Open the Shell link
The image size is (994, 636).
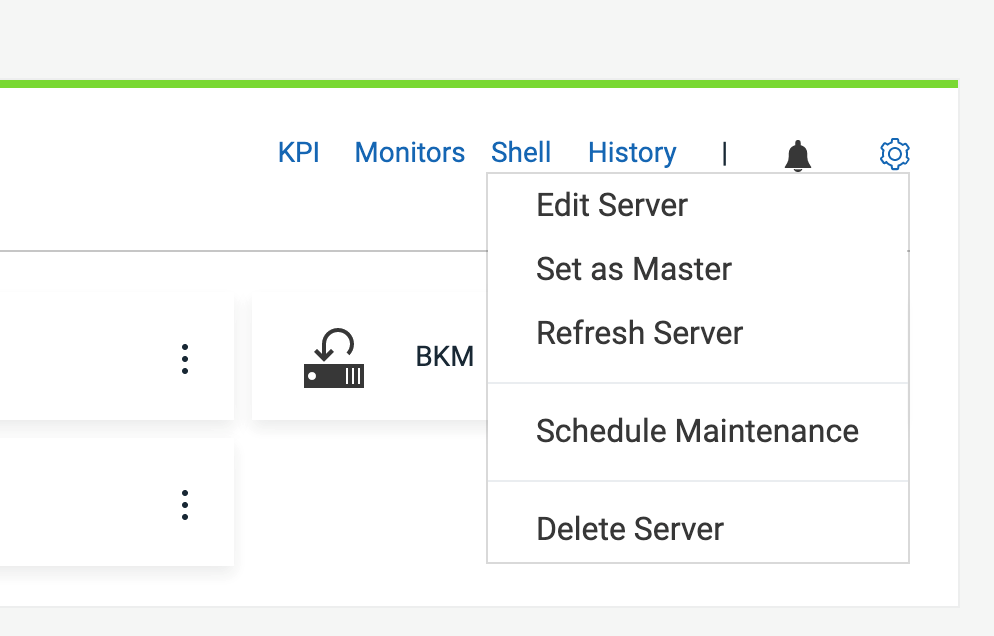[x=521, y=153]
